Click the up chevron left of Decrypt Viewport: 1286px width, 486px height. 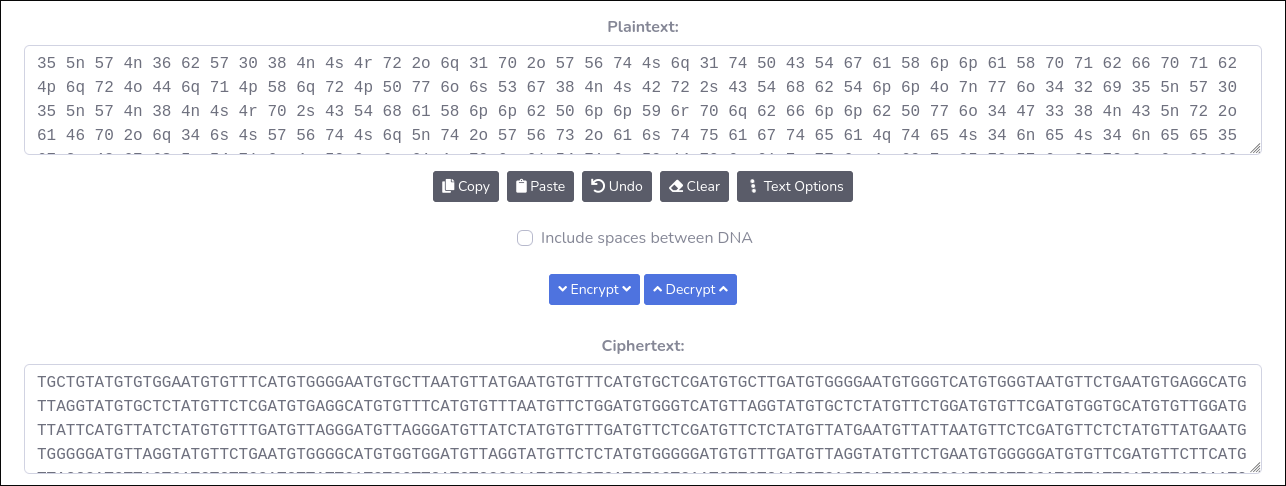[657, 289]
